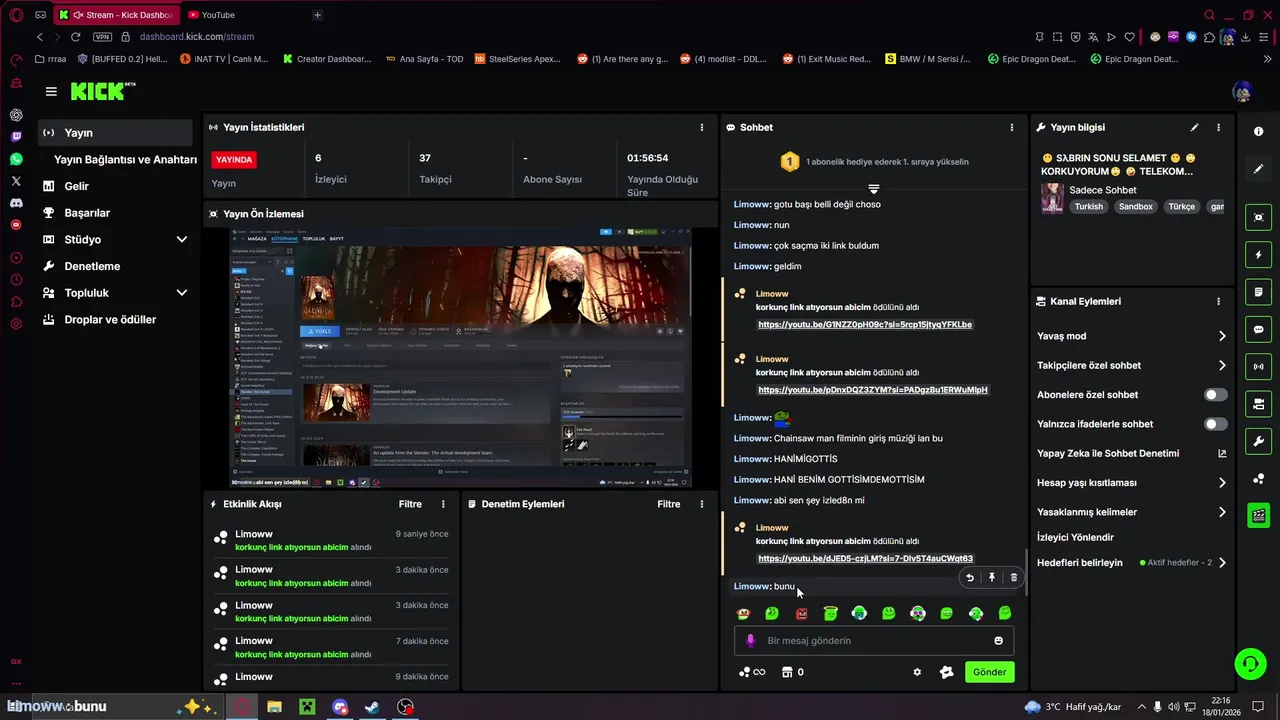The height and width of the screenshot is (720, 1280).
Task: Expand the Stüdyo sidebar section
Action: tap(181, 240)
